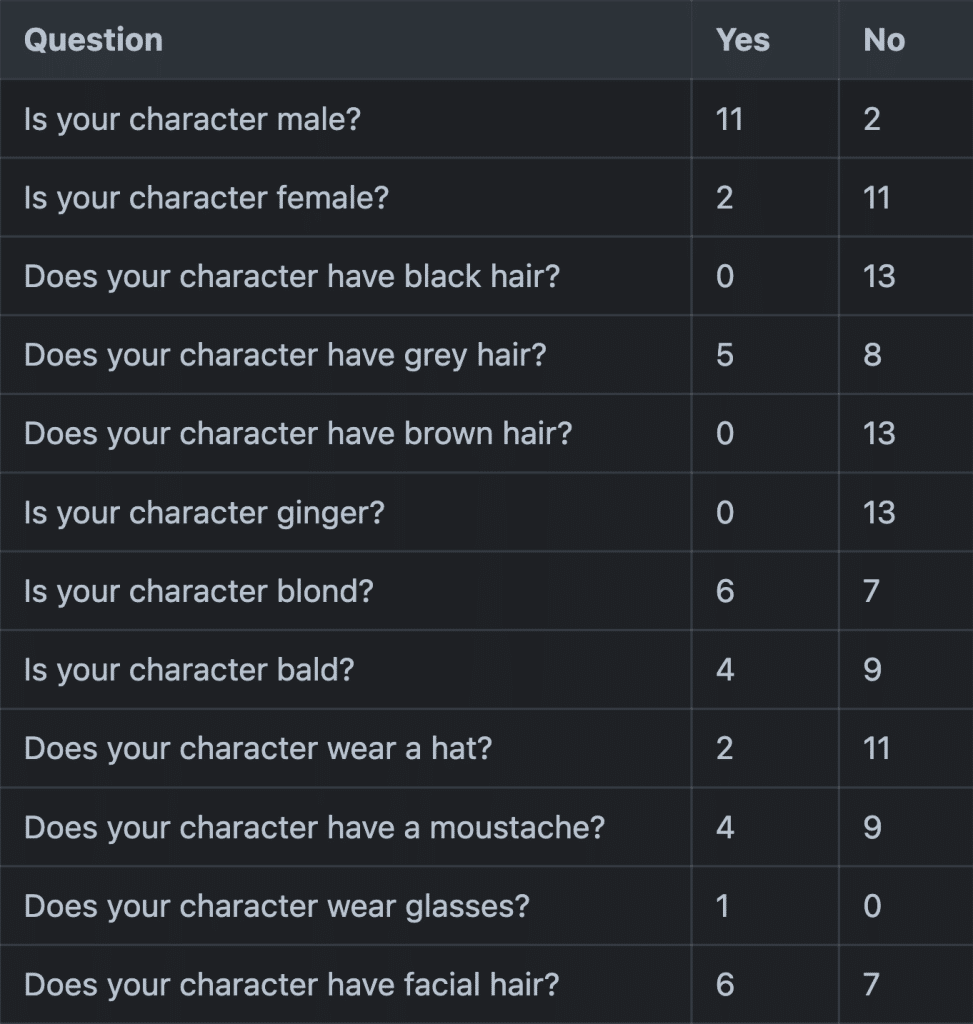The height and width of the screenshot is (1024, 973).
Task: Click the Yes count for the male question
Action: coord(729,119)
